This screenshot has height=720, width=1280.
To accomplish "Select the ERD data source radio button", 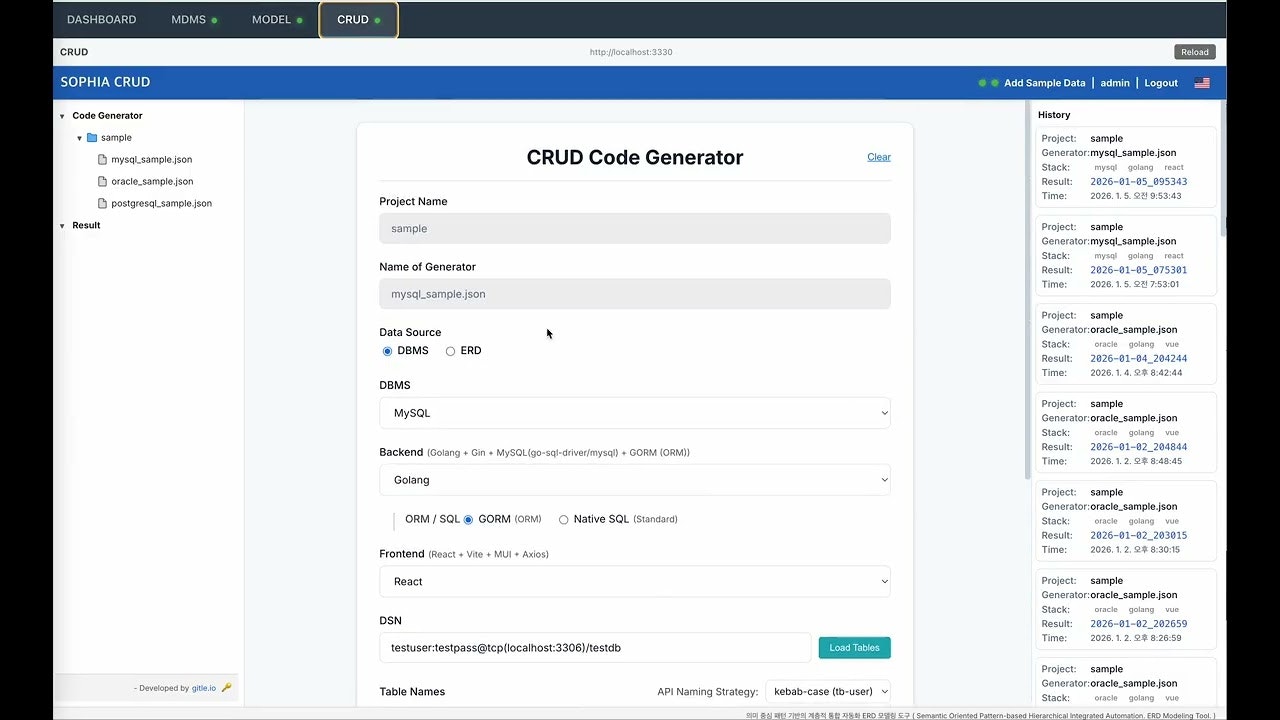I will [x=450, y=351].
